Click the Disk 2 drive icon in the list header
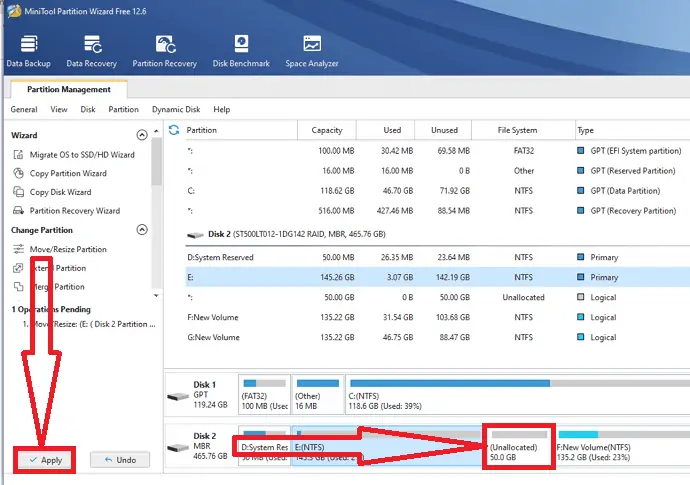Image resolution: width=690 pixels, height=485 pixels. [x=195, y=235]
